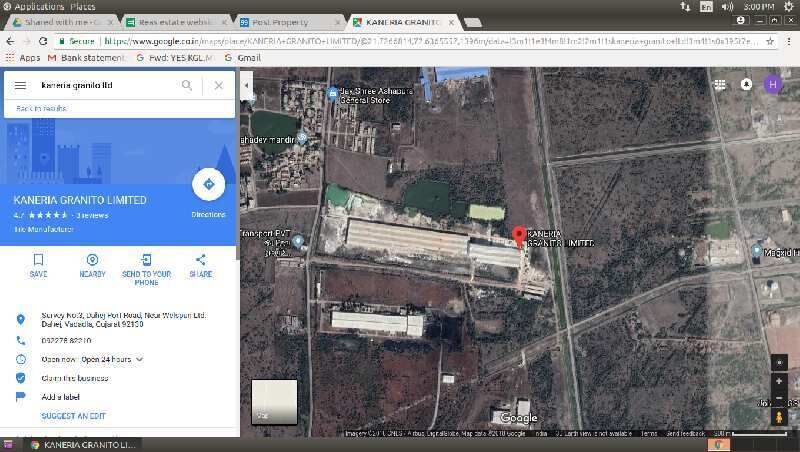Screen dimensions: 800x452
Task: Open the 3 reviews link
Action: (x=92, y=215)
